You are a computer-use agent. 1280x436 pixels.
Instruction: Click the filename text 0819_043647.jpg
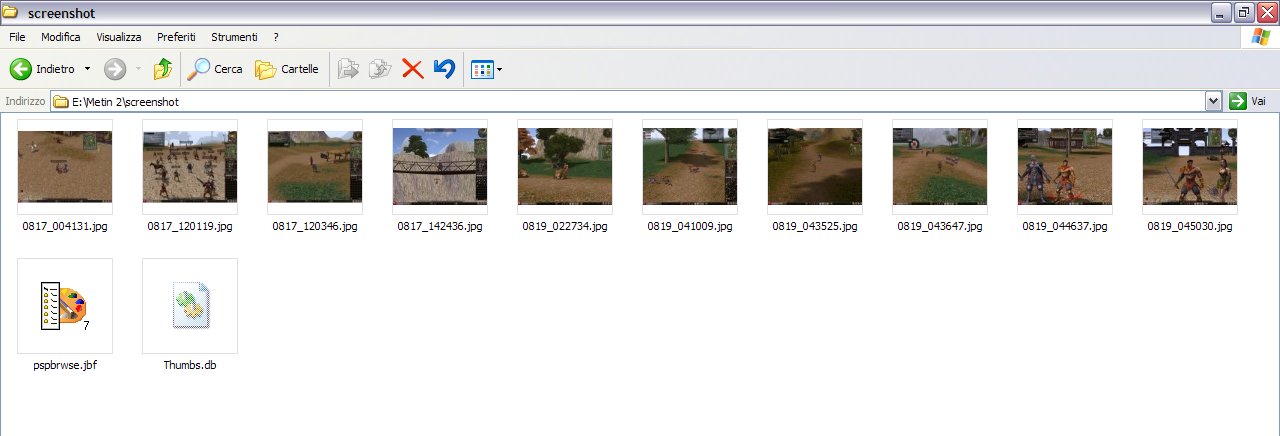940,227
